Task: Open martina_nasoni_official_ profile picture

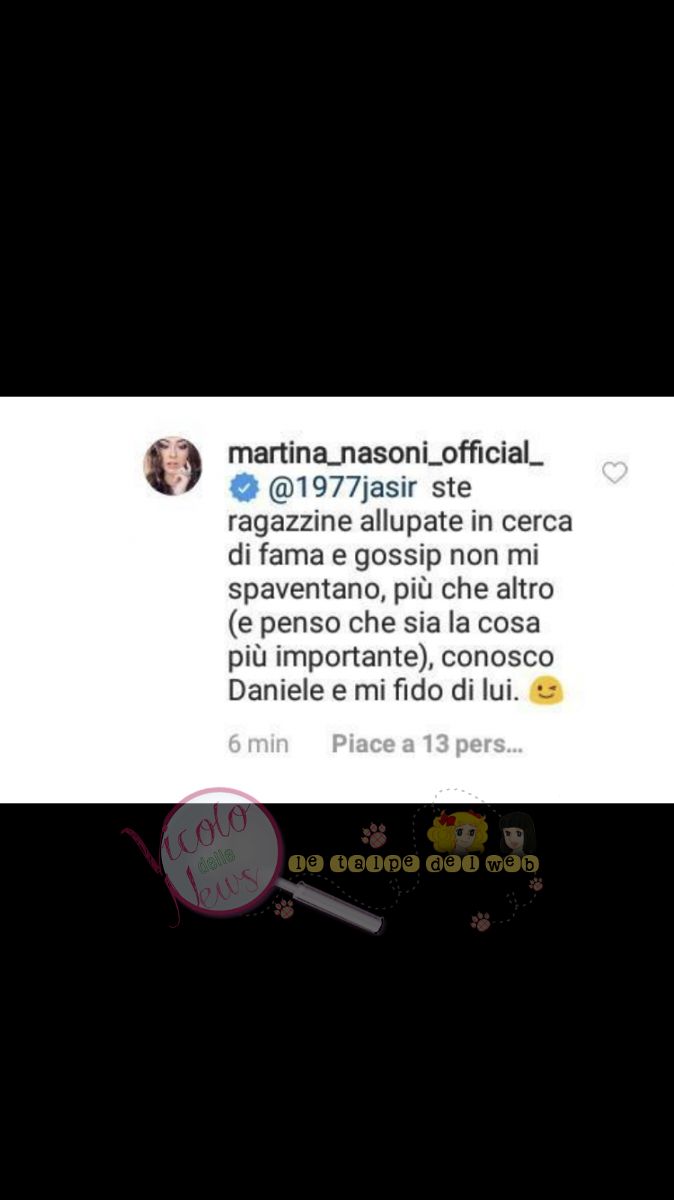Action: coord(173,466)
